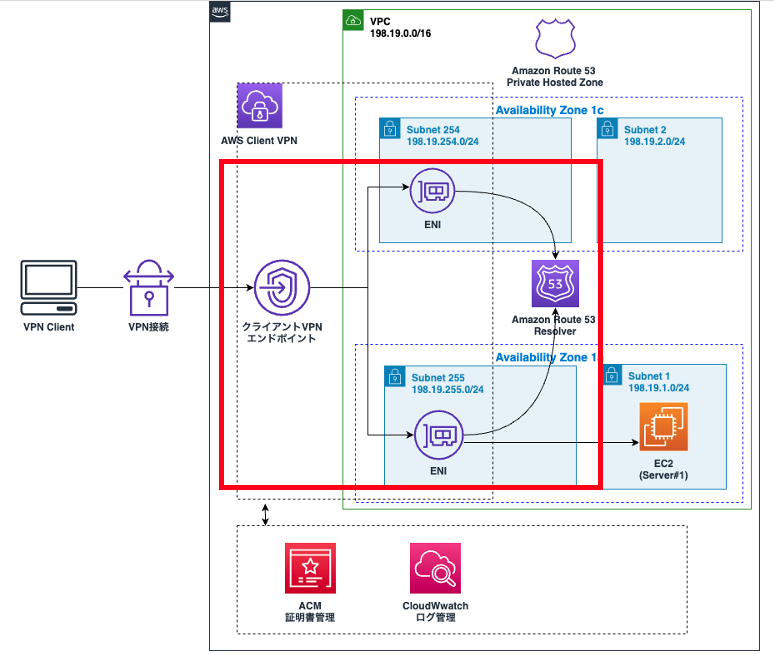Click the ACM 証明書管理 certificate icon
This screenshot has width=774, height=654.
click(310, 568)
